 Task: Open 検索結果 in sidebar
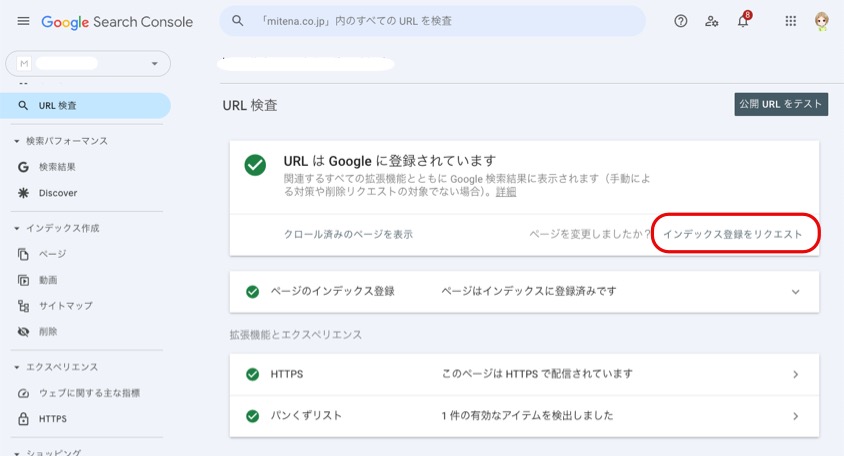click(57, 167)
